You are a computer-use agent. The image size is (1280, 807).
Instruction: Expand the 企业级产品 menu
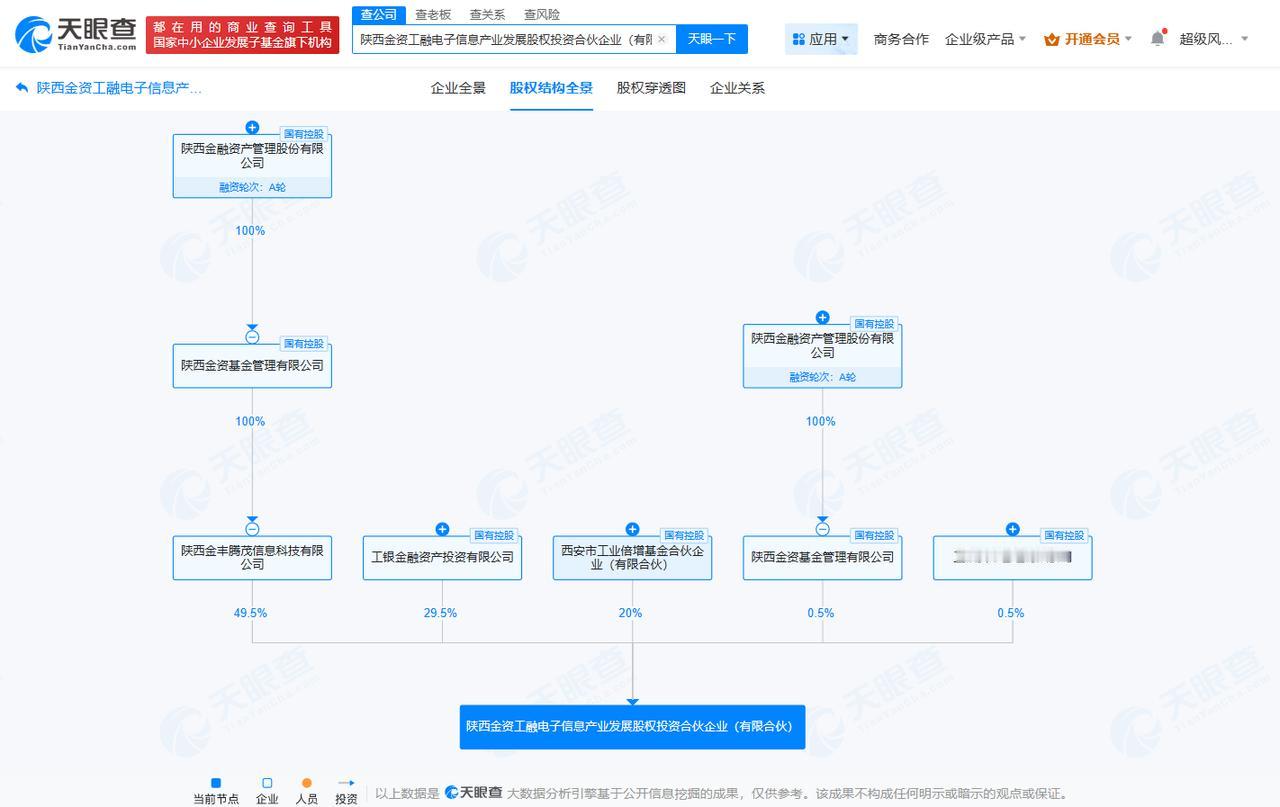click(x=986, y=39)
